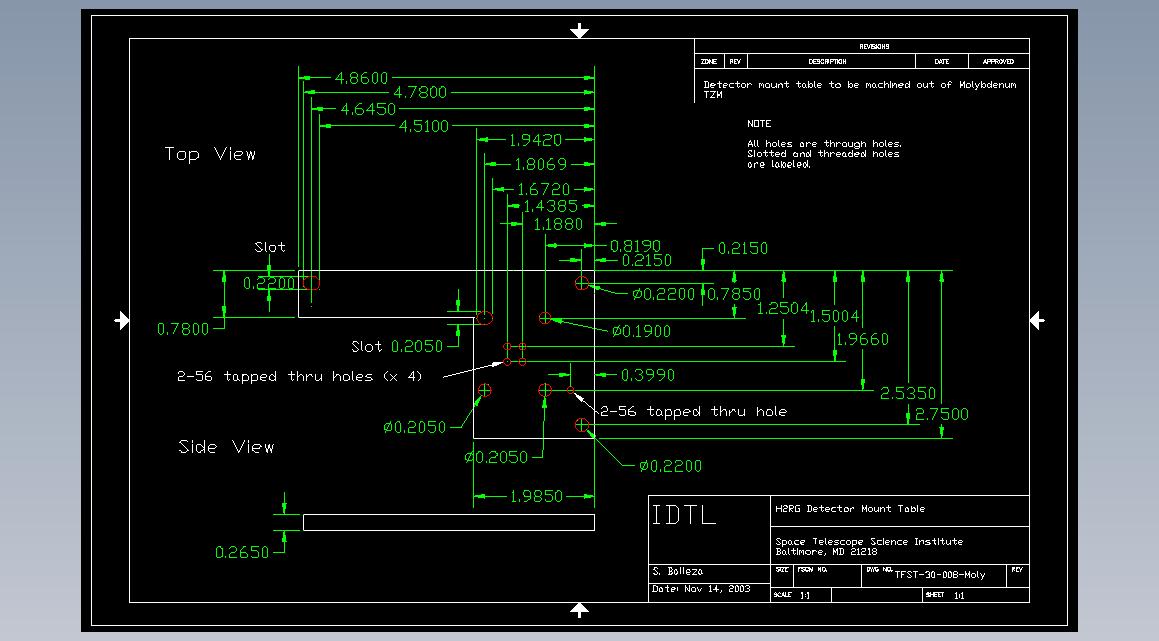Click the right edge border arrow marker
Screen dimensions: 1159x641
pos(1037,320)
